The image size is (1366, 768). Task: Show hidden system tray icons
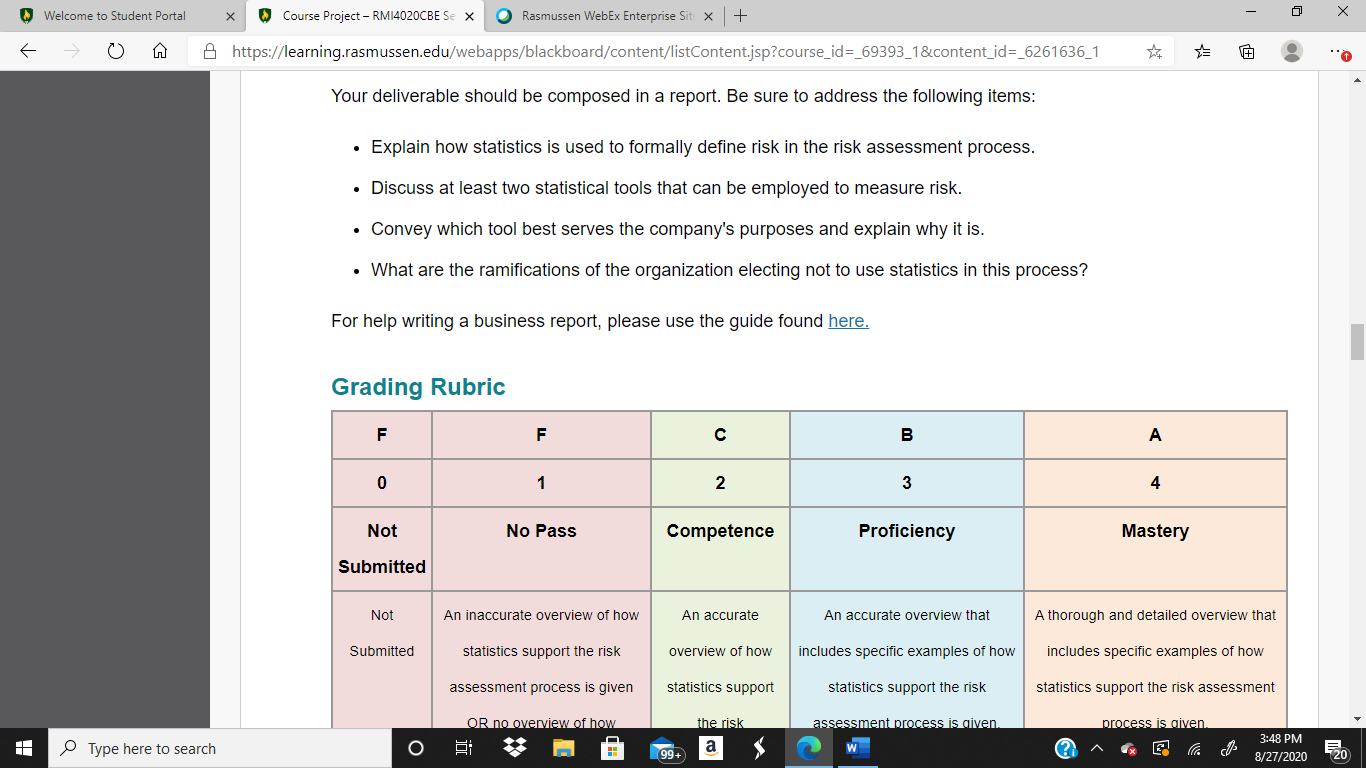tap(1097, 748)
